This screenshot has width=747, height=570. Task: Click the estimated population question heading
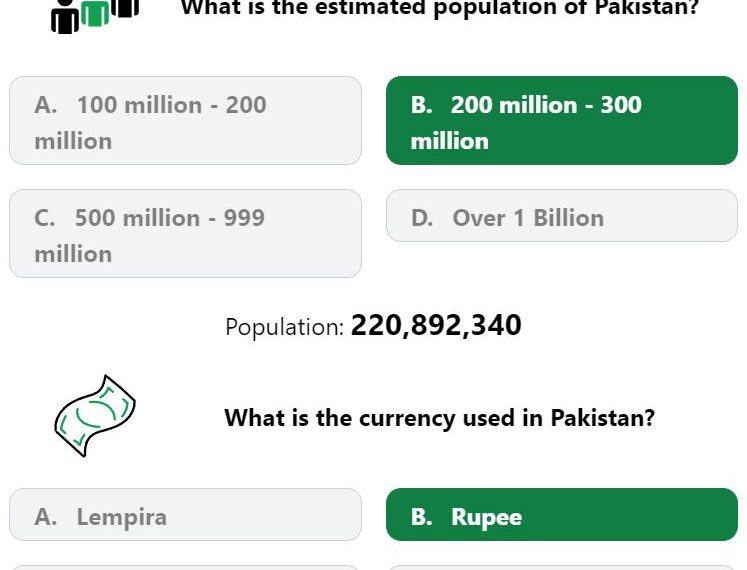tap(439, 9)
